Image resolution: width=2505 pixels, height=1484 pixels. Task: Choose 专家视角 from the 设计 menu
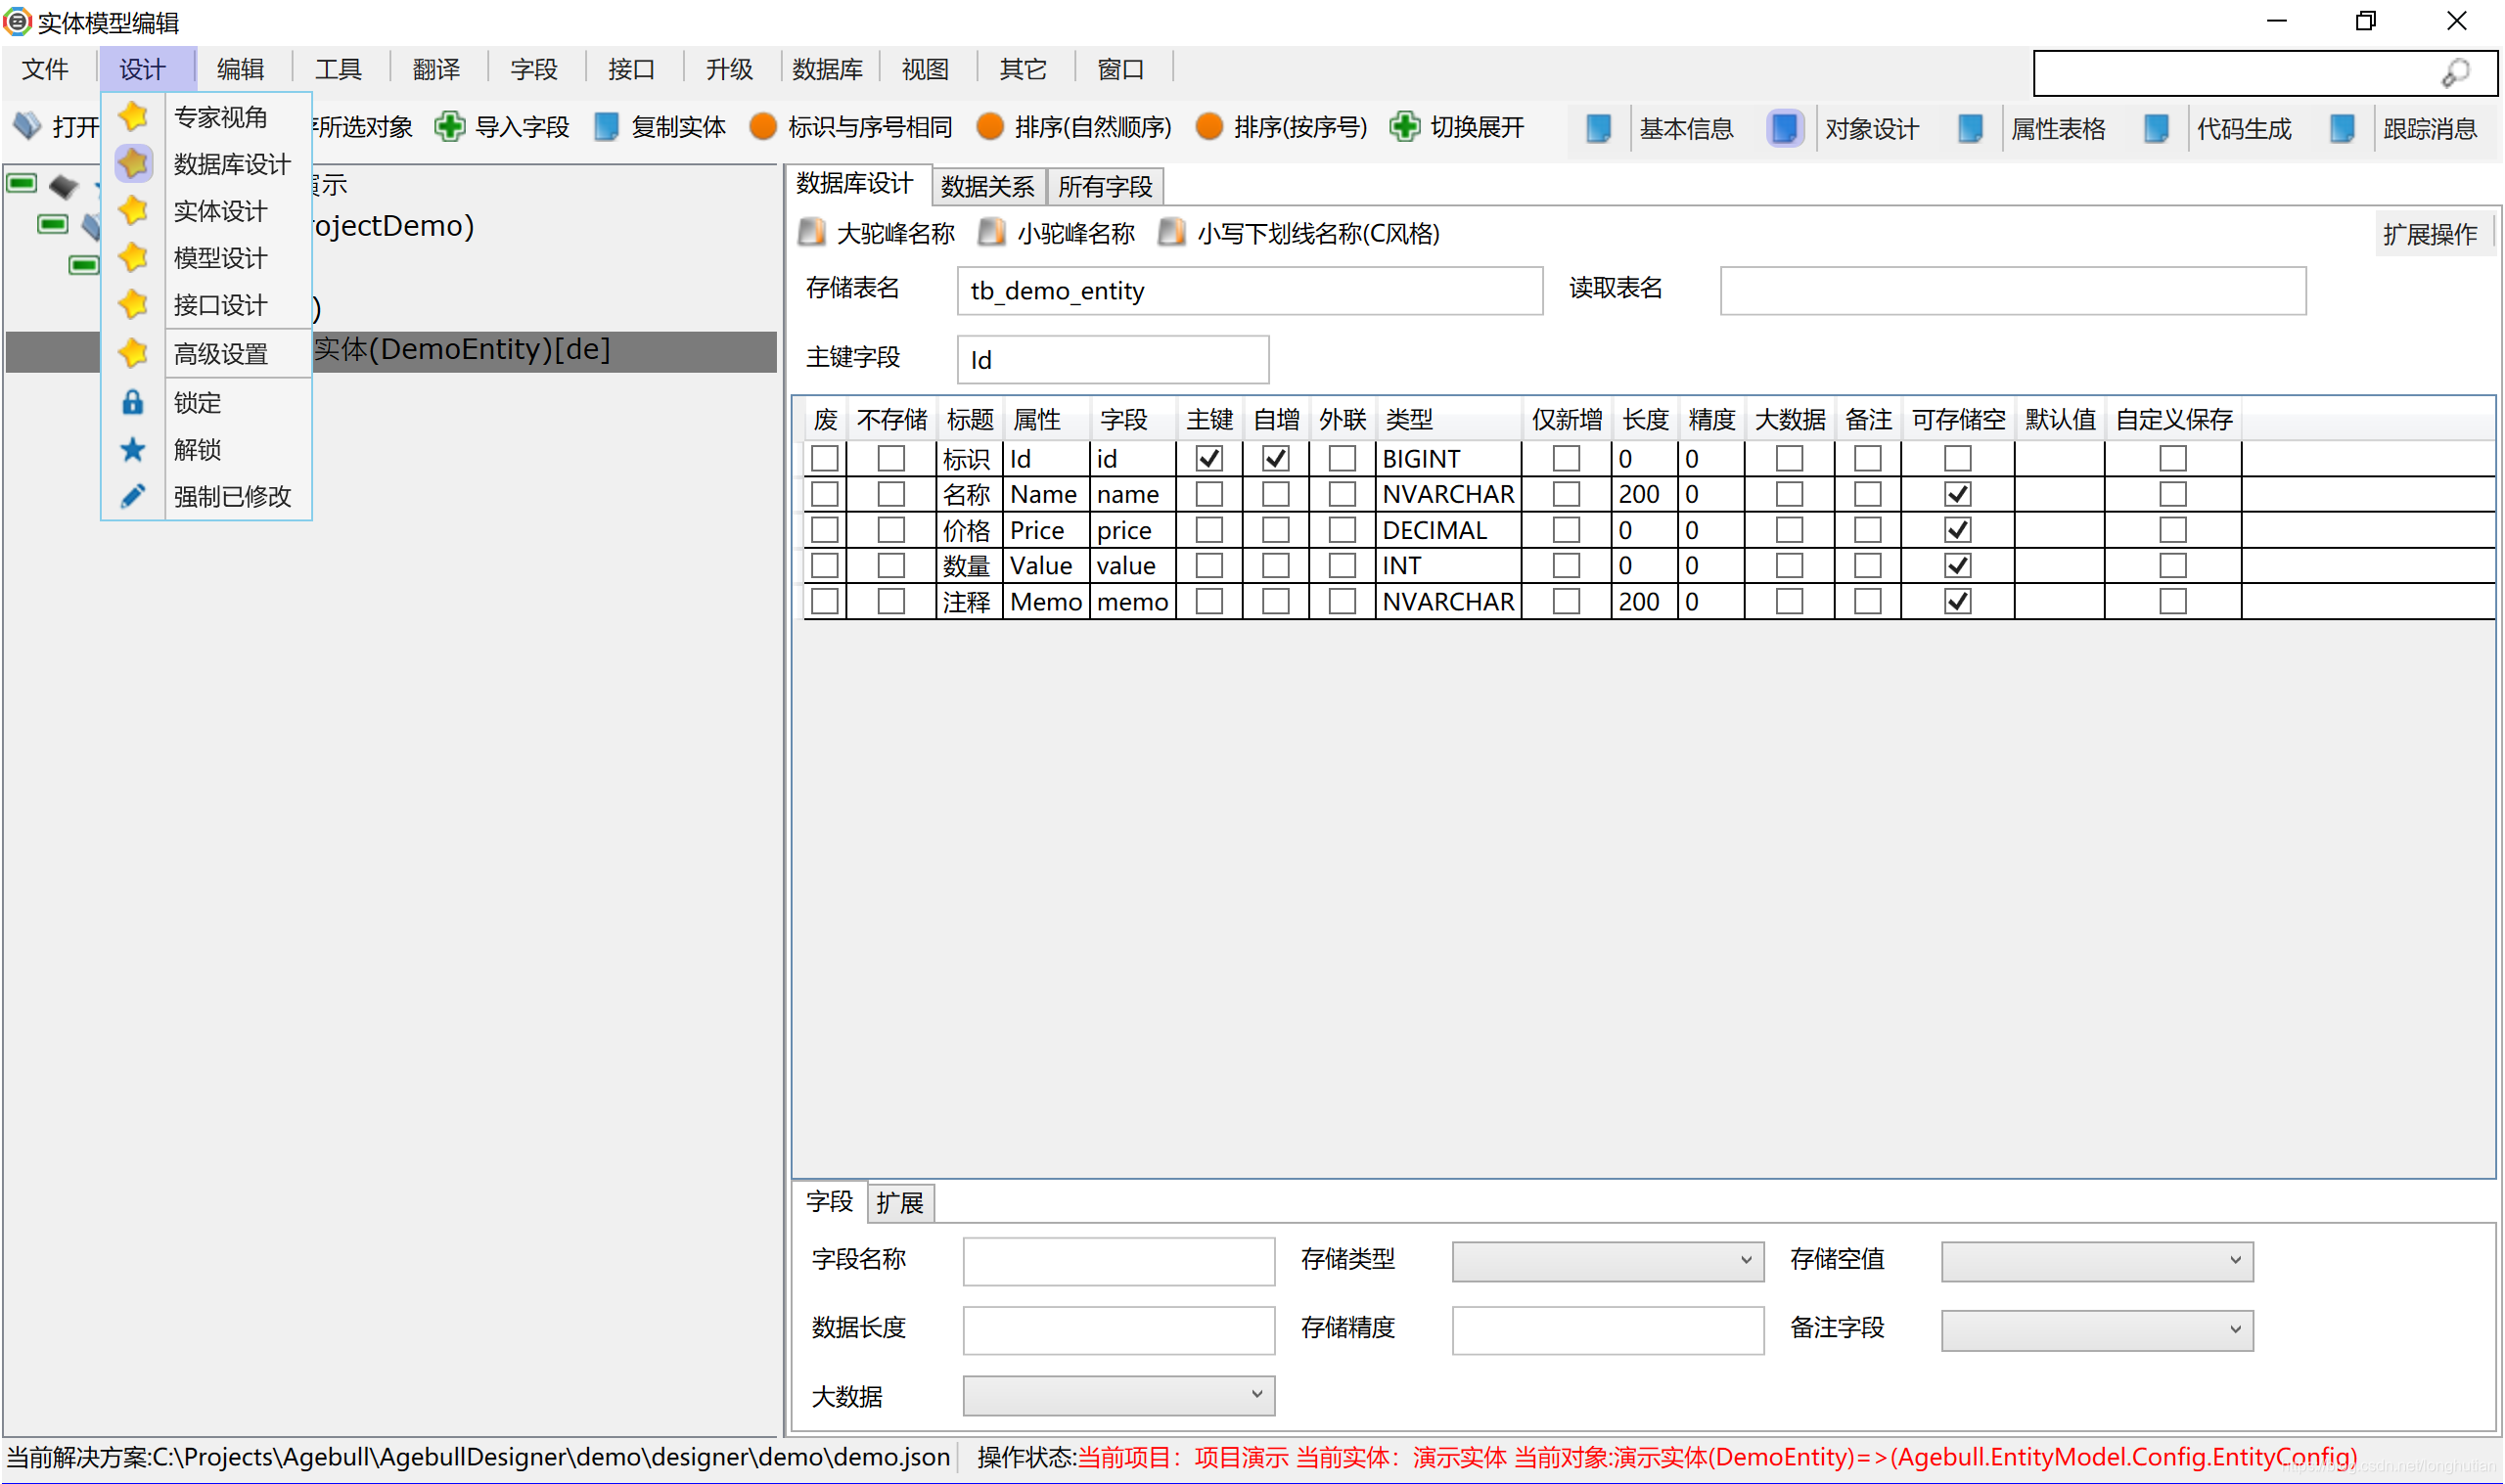(x=221, y=117)
